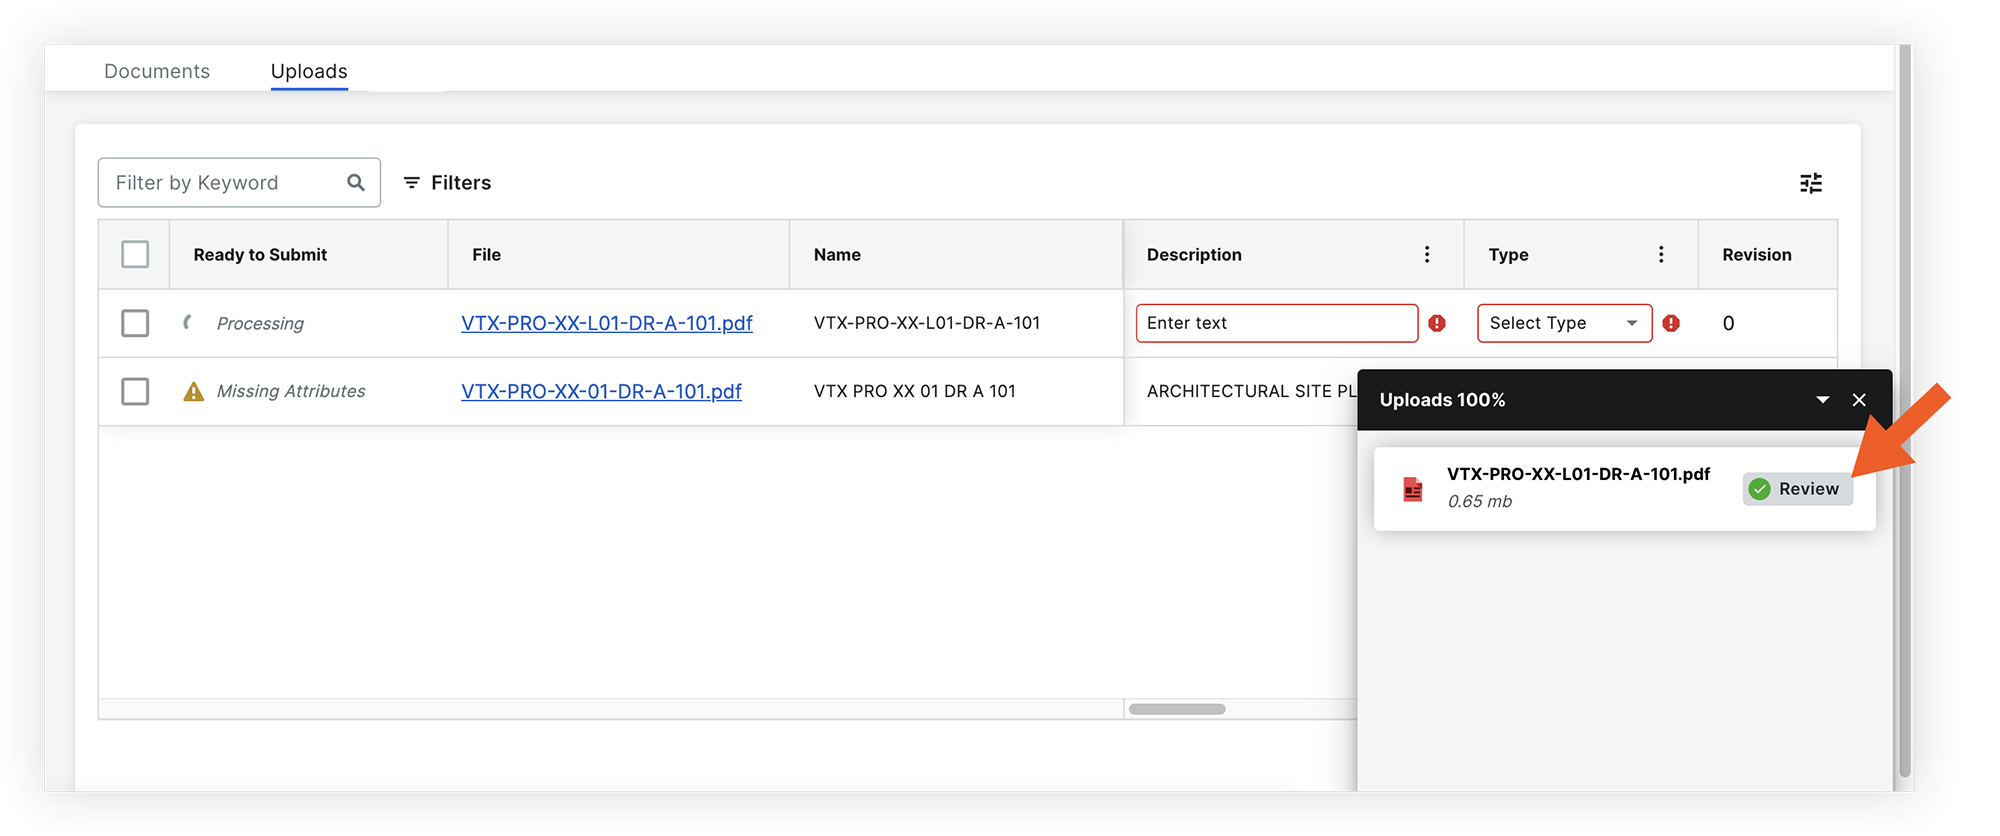Switch to the Documents tab
Screen dimensions: 2000x836
pos(157,71)
